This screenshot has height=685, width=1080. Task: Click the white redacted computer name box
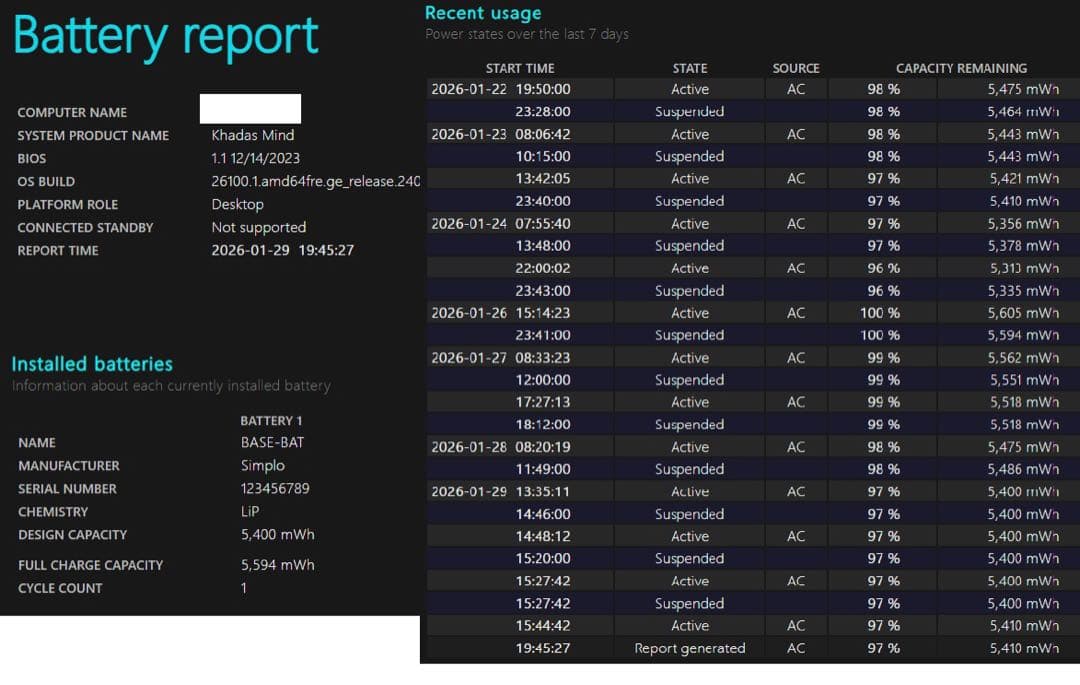coord(250,109)
